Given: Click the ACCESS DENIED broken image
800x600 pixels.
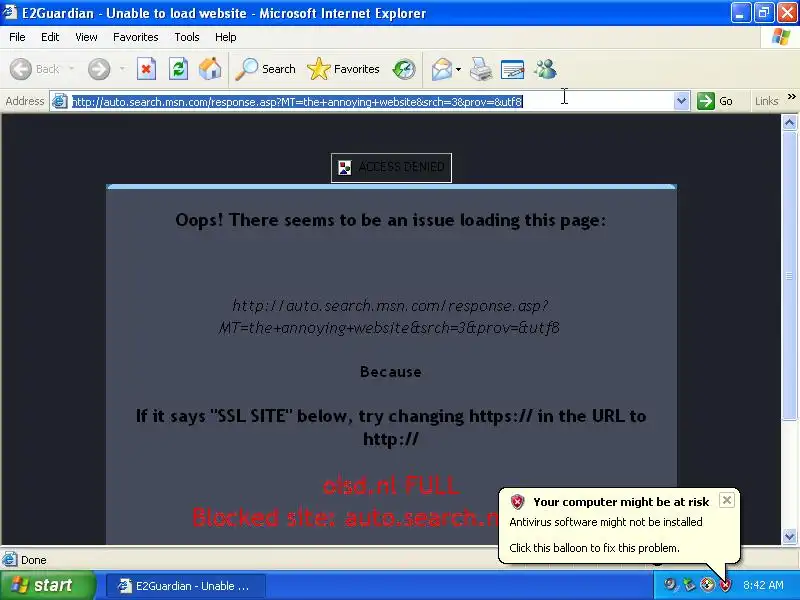Looking at the screenshot, I should (391, 167).
